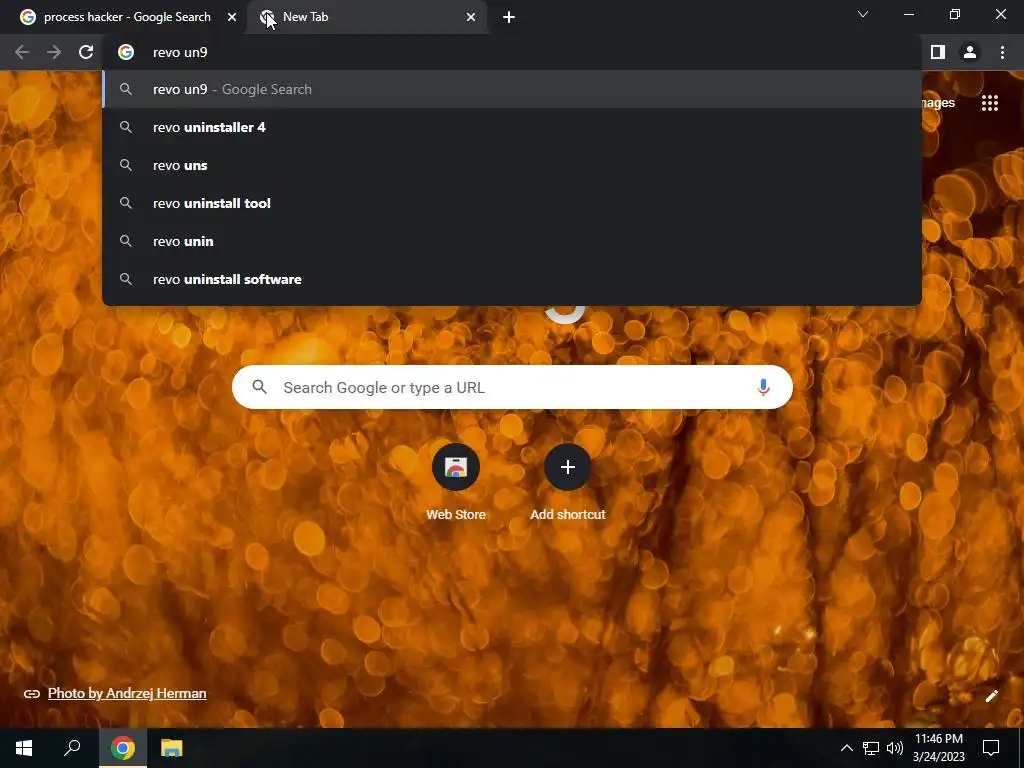Open the volume control tray icon

pyautogui.click(x=895, y=748)
